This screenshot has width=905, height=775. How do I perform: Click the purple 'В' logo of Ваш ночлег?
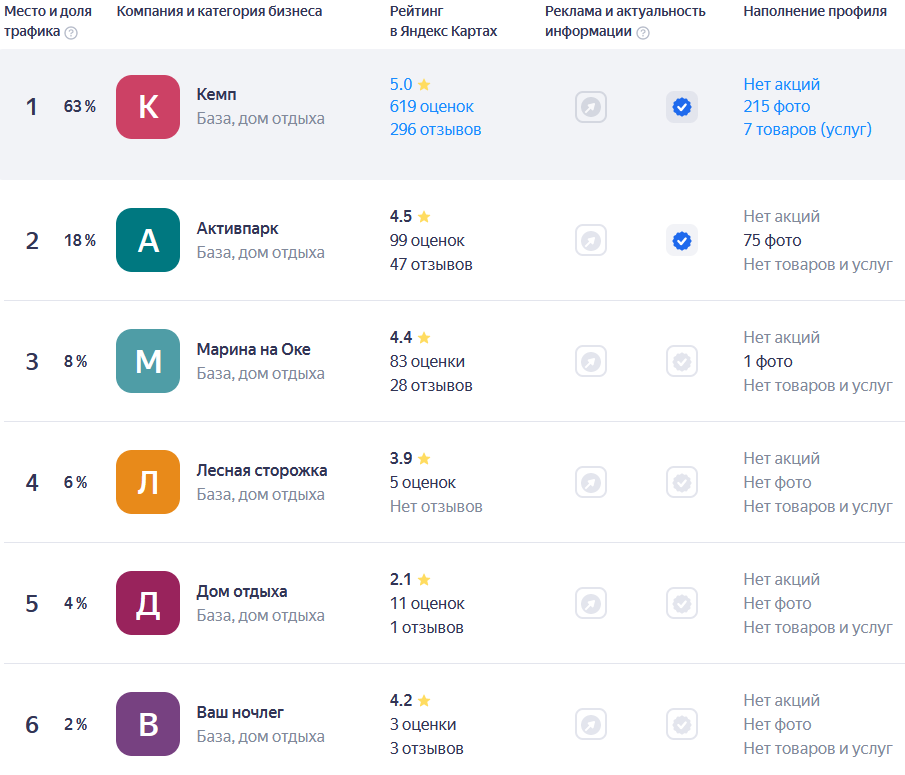pyautogui.click(x=148, y=724)
